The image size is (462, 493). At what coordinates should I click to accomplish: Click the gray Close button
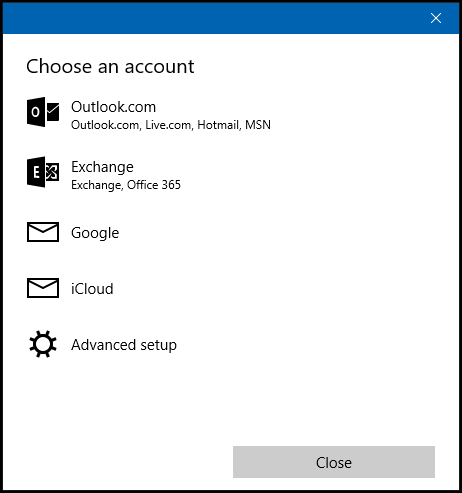334,462
